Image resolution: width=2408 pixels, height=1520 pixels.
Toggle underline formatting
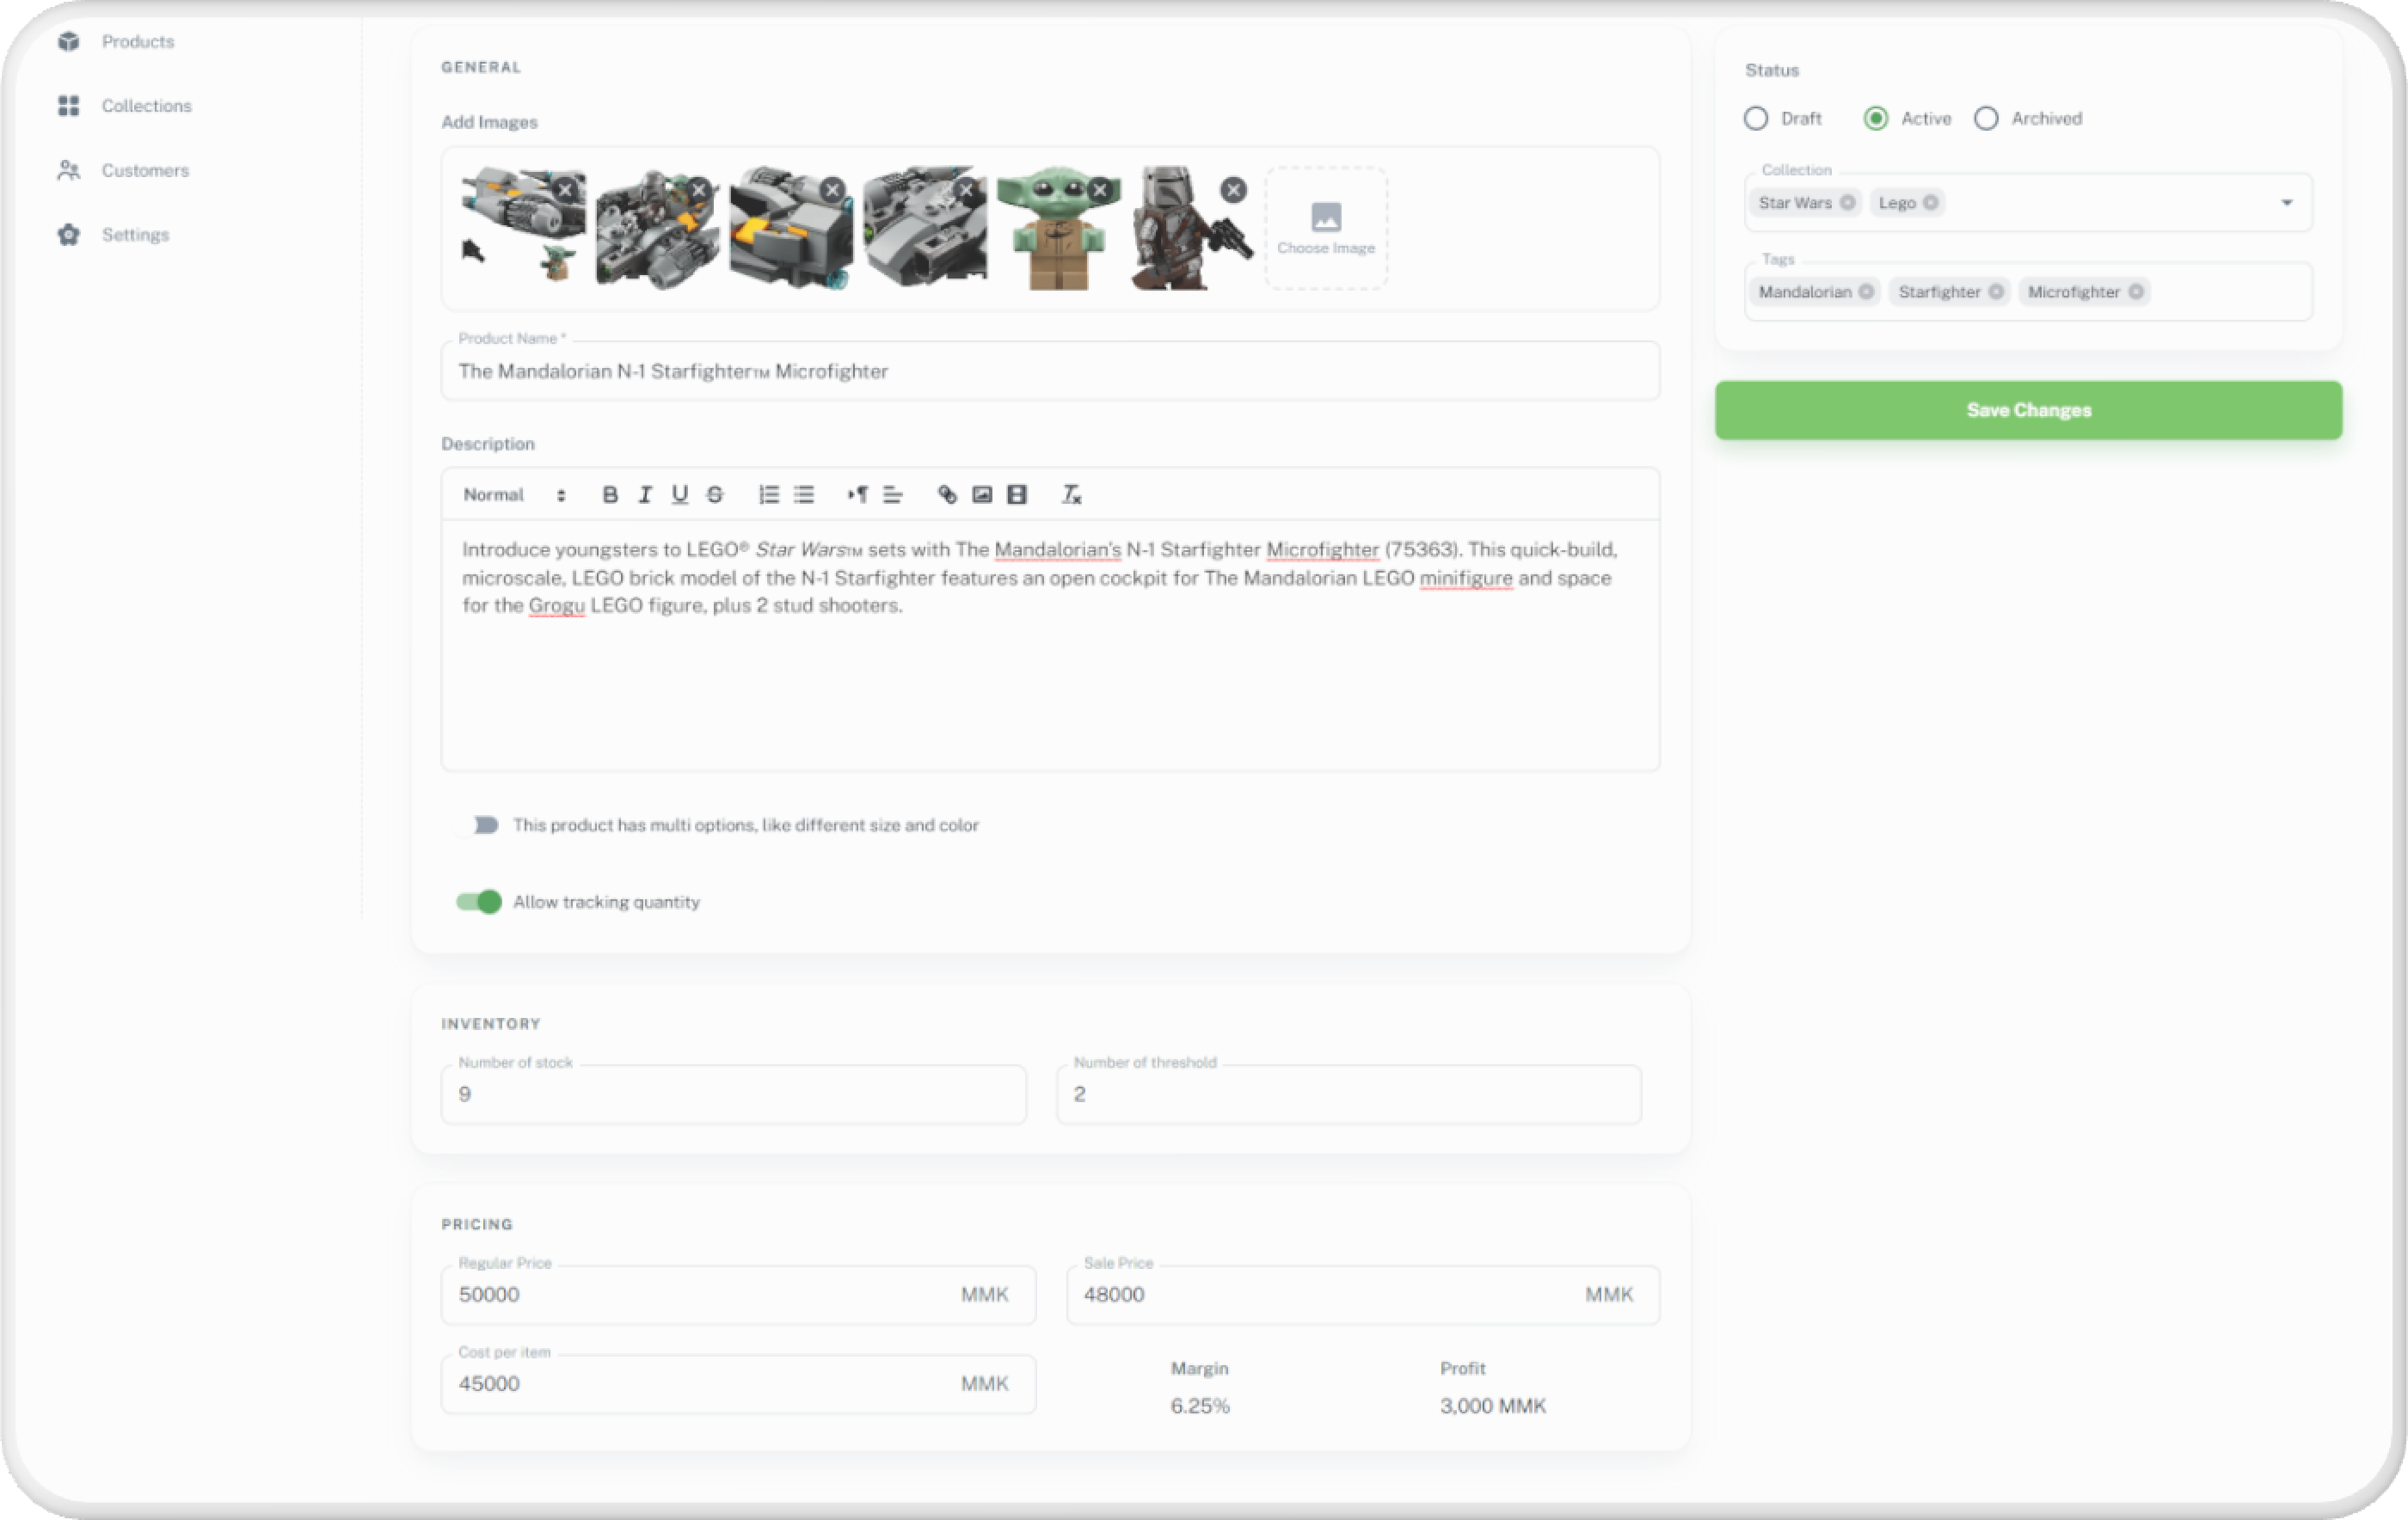pos(680,494)
